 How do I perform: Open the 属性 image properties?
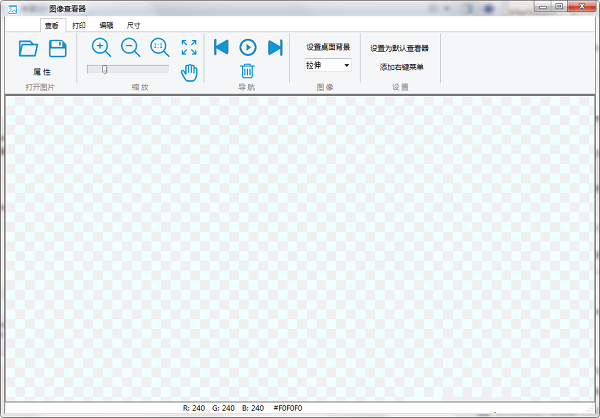tap(42, 72)
